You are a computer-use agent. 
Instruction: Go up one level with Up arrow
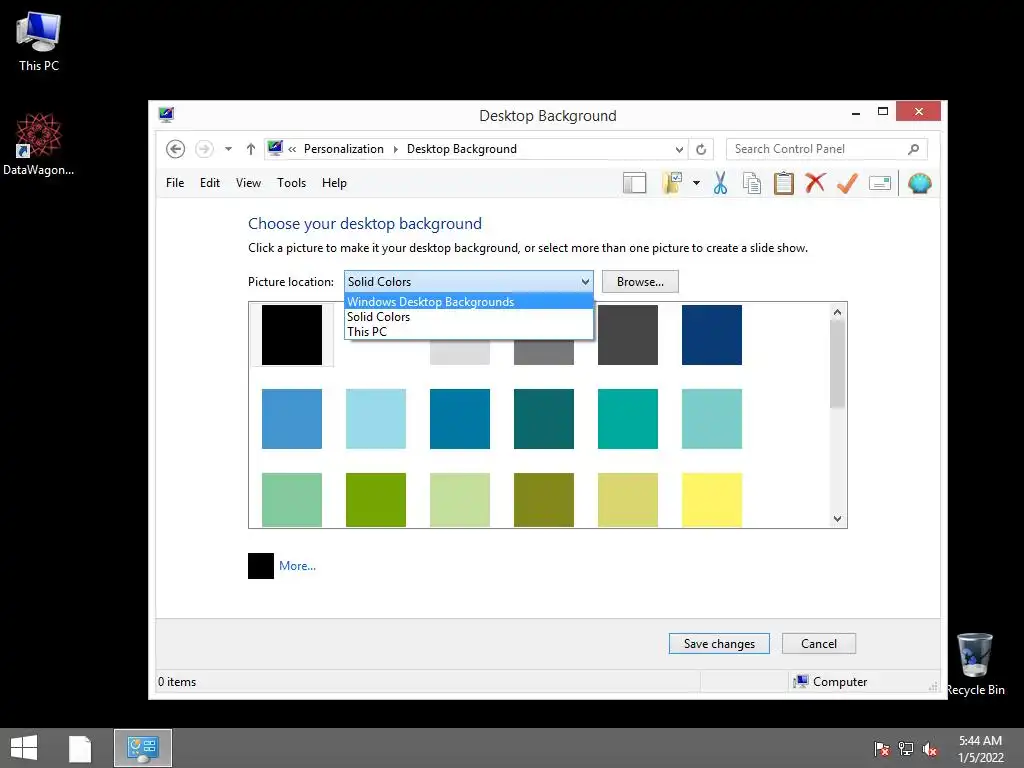[250, 149]
